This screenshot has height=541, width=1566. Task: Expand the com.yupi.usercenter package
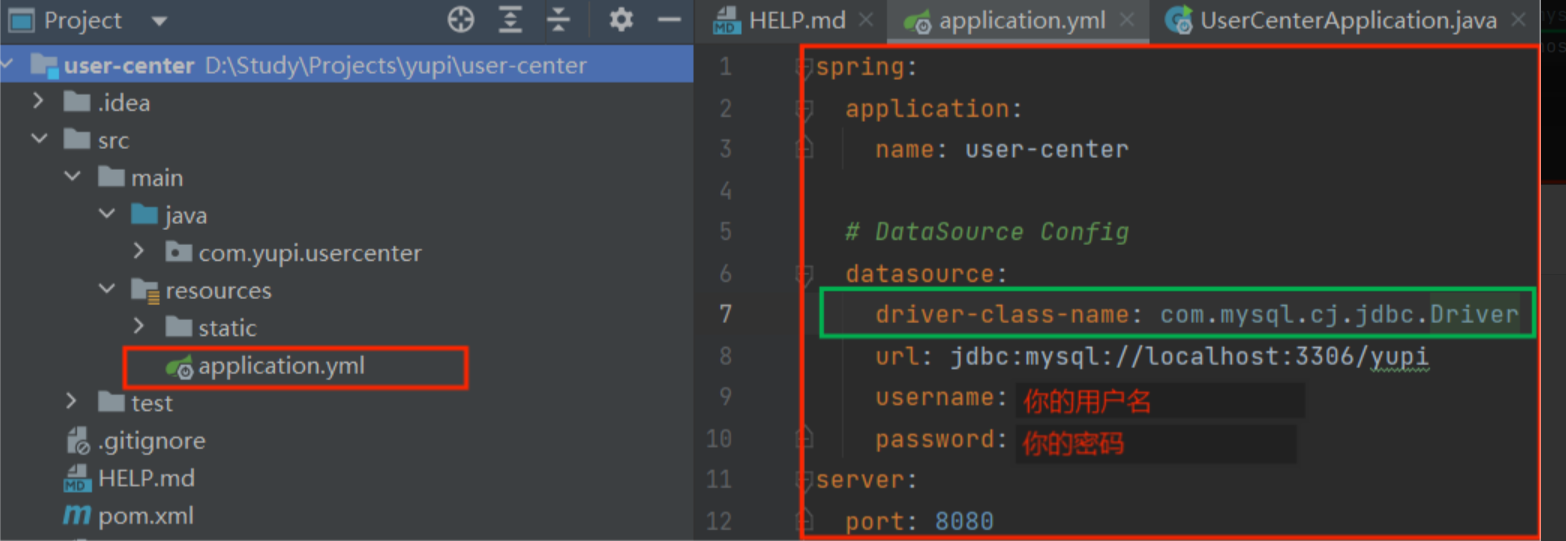[139, 252]
